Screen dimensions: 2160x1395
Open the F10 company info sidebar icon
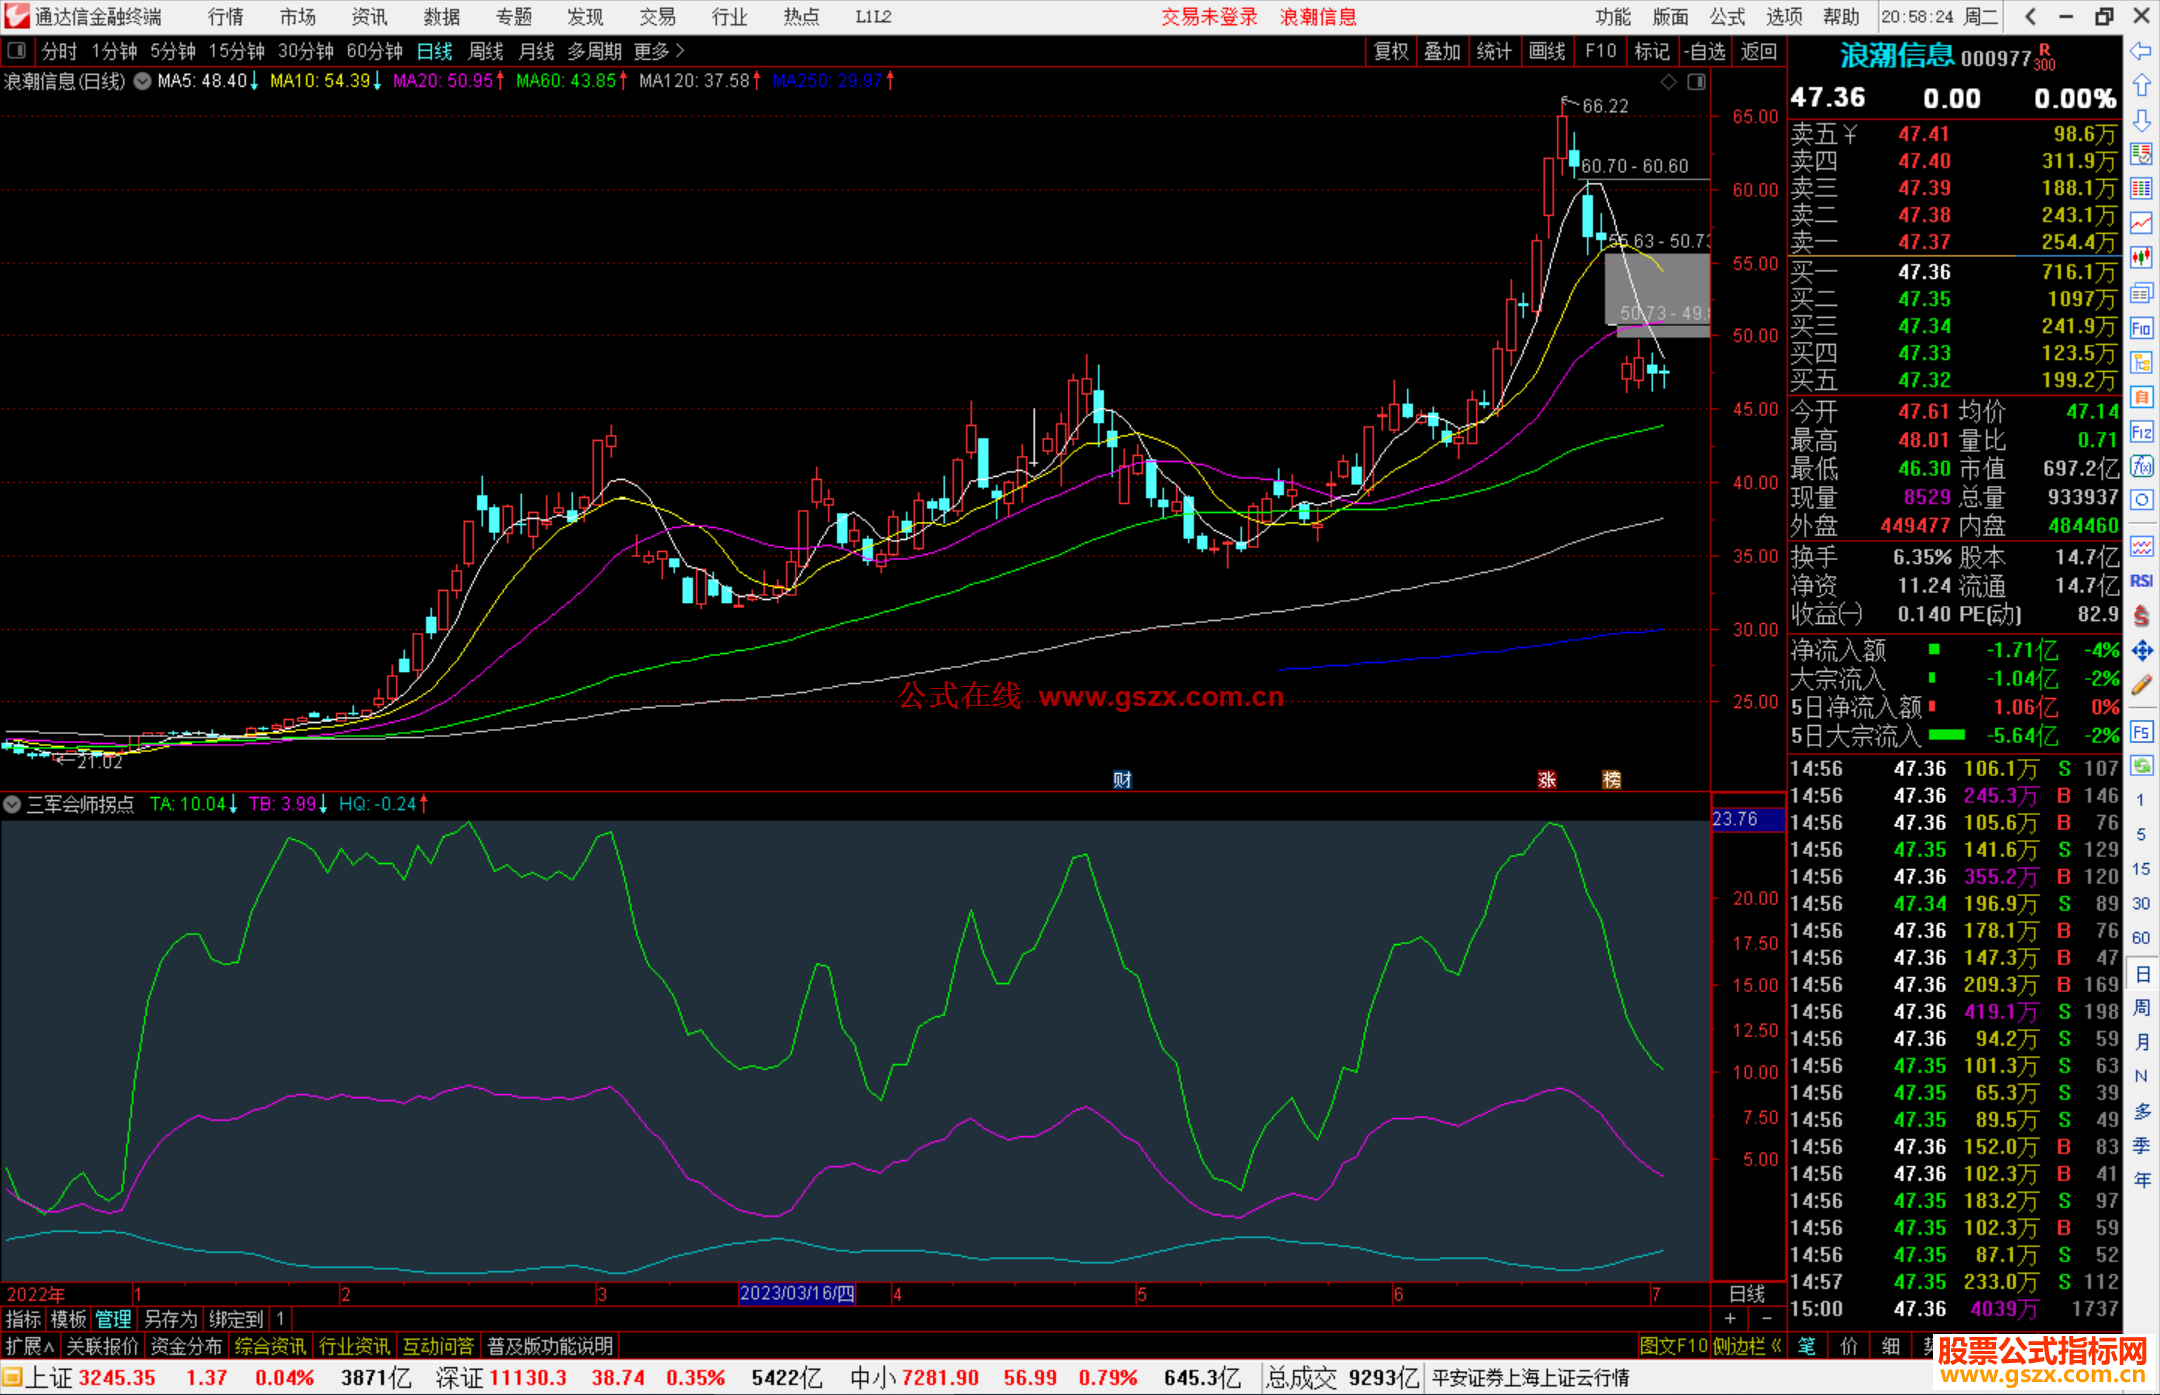[2141, 329]
